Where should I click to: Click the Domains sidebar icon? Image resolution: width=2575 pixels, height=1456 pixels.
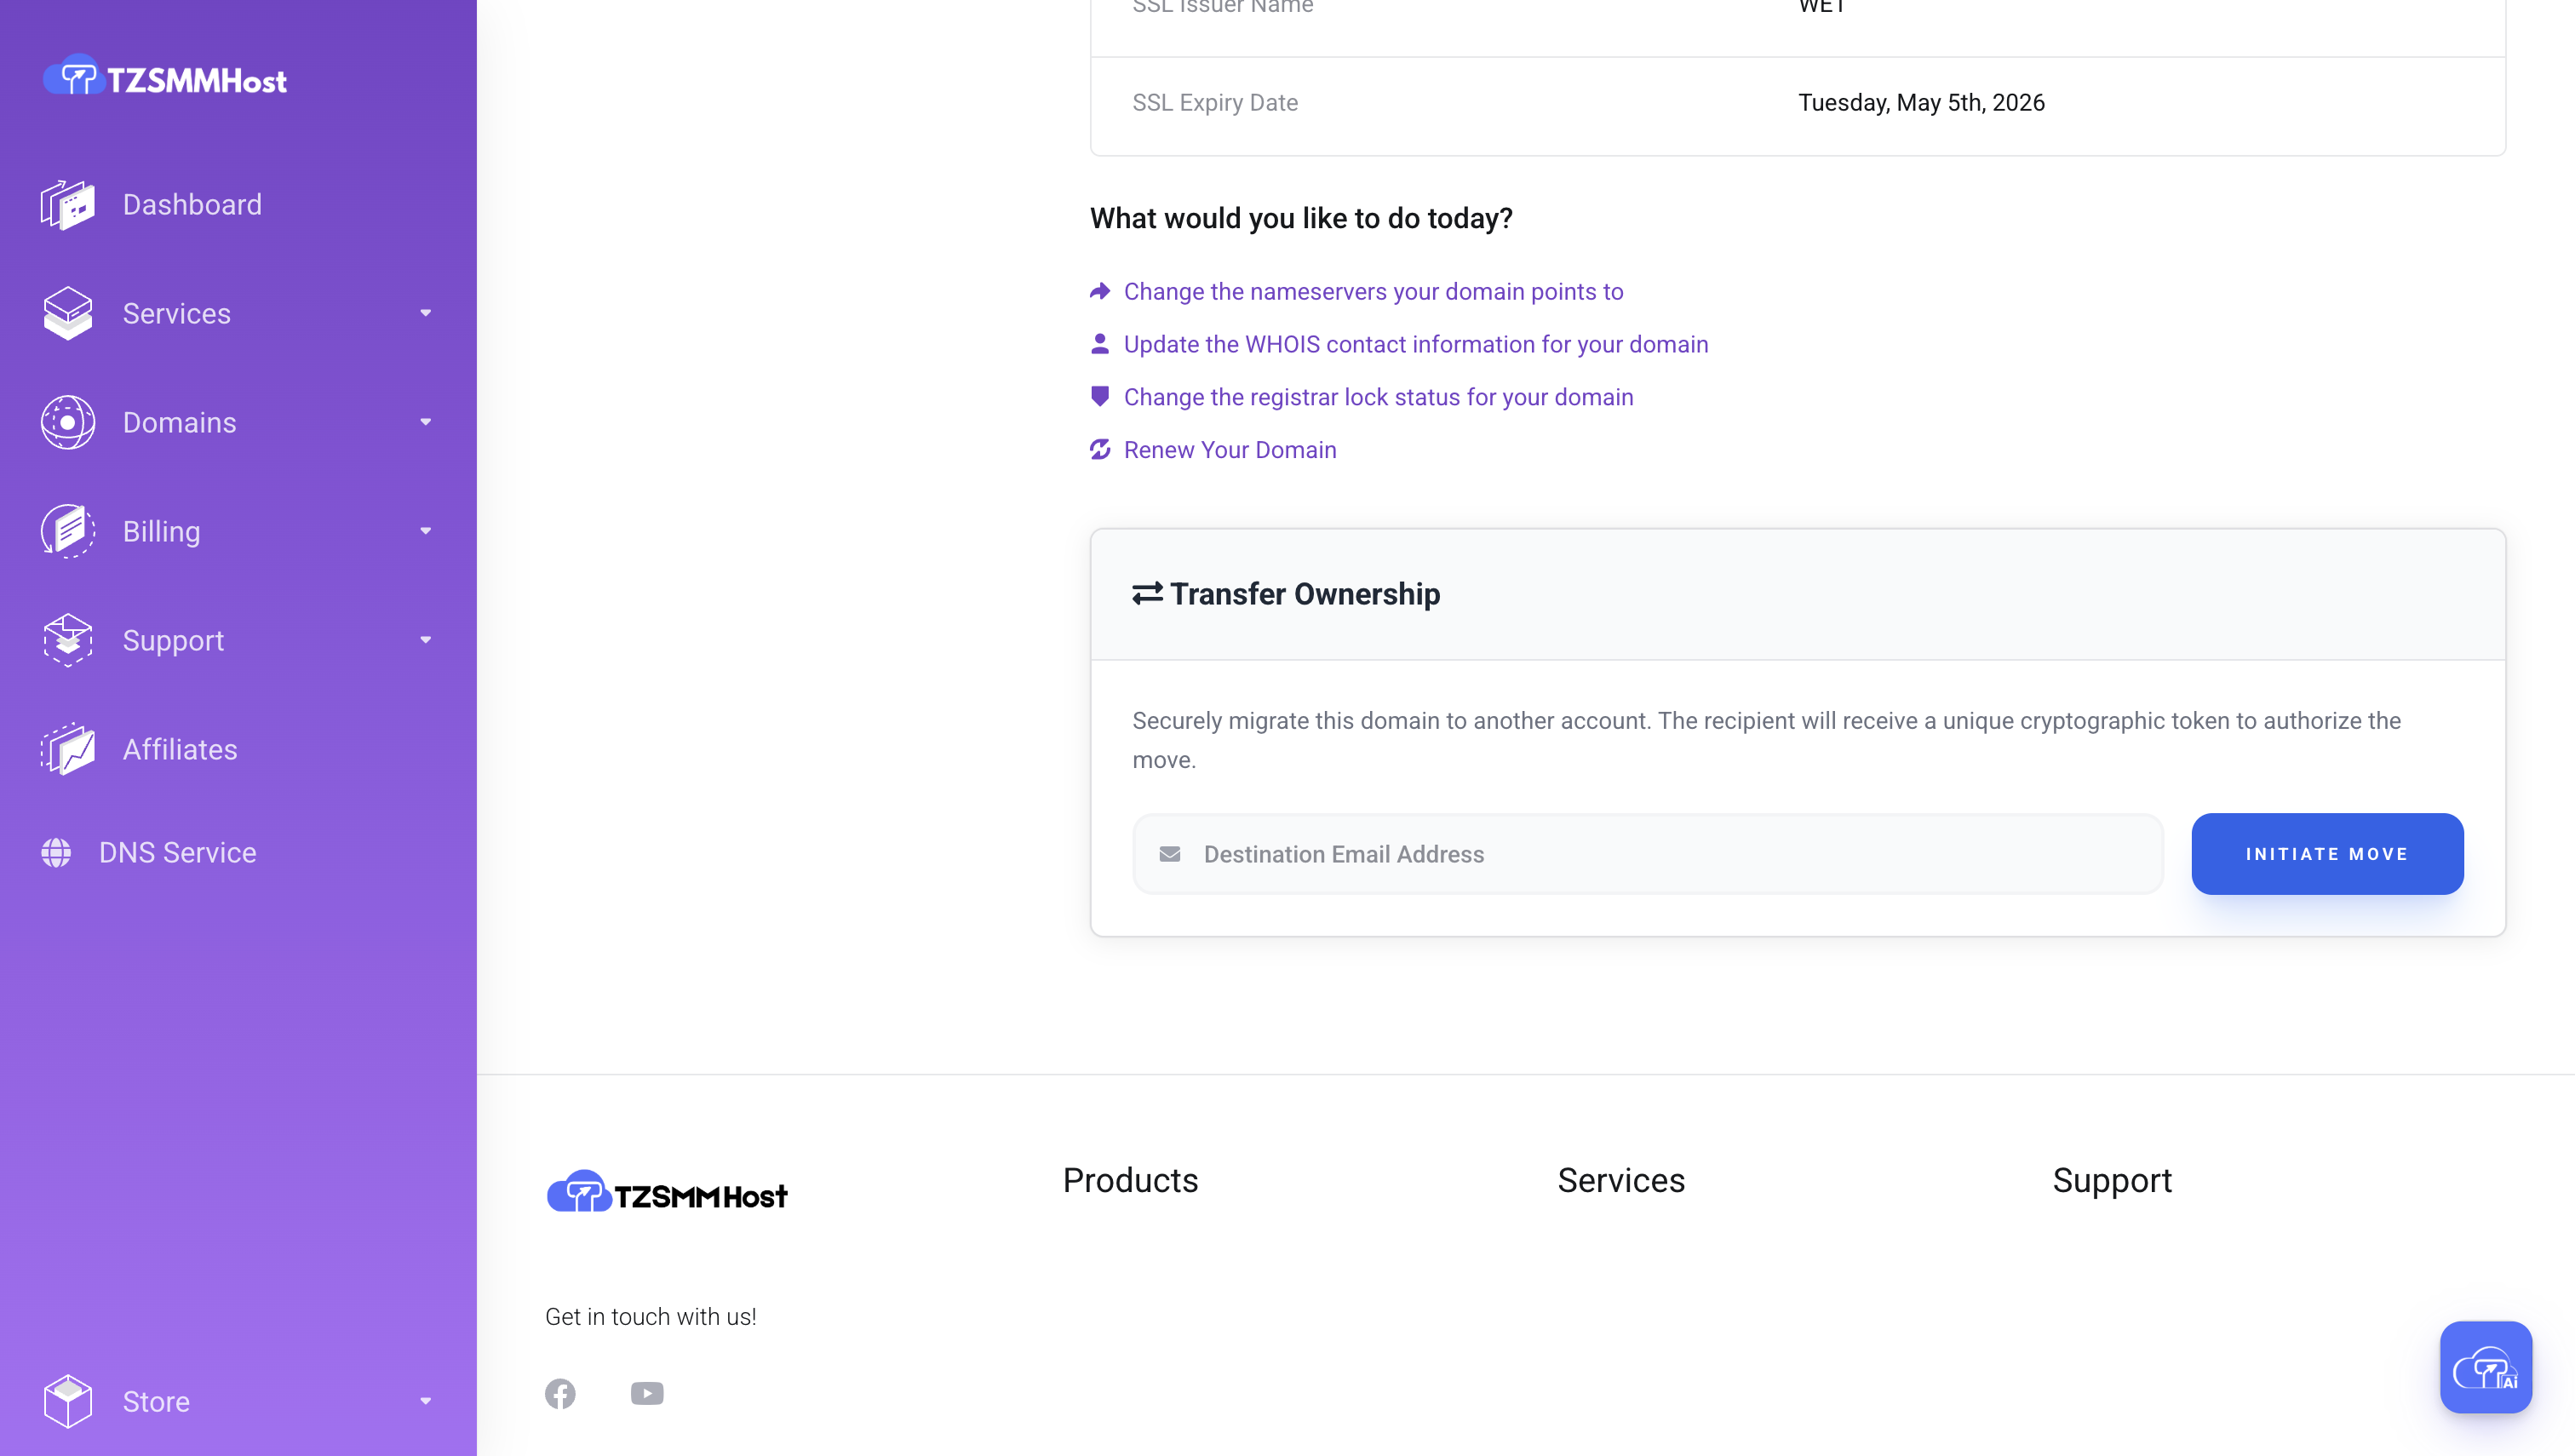pos(67,422)
